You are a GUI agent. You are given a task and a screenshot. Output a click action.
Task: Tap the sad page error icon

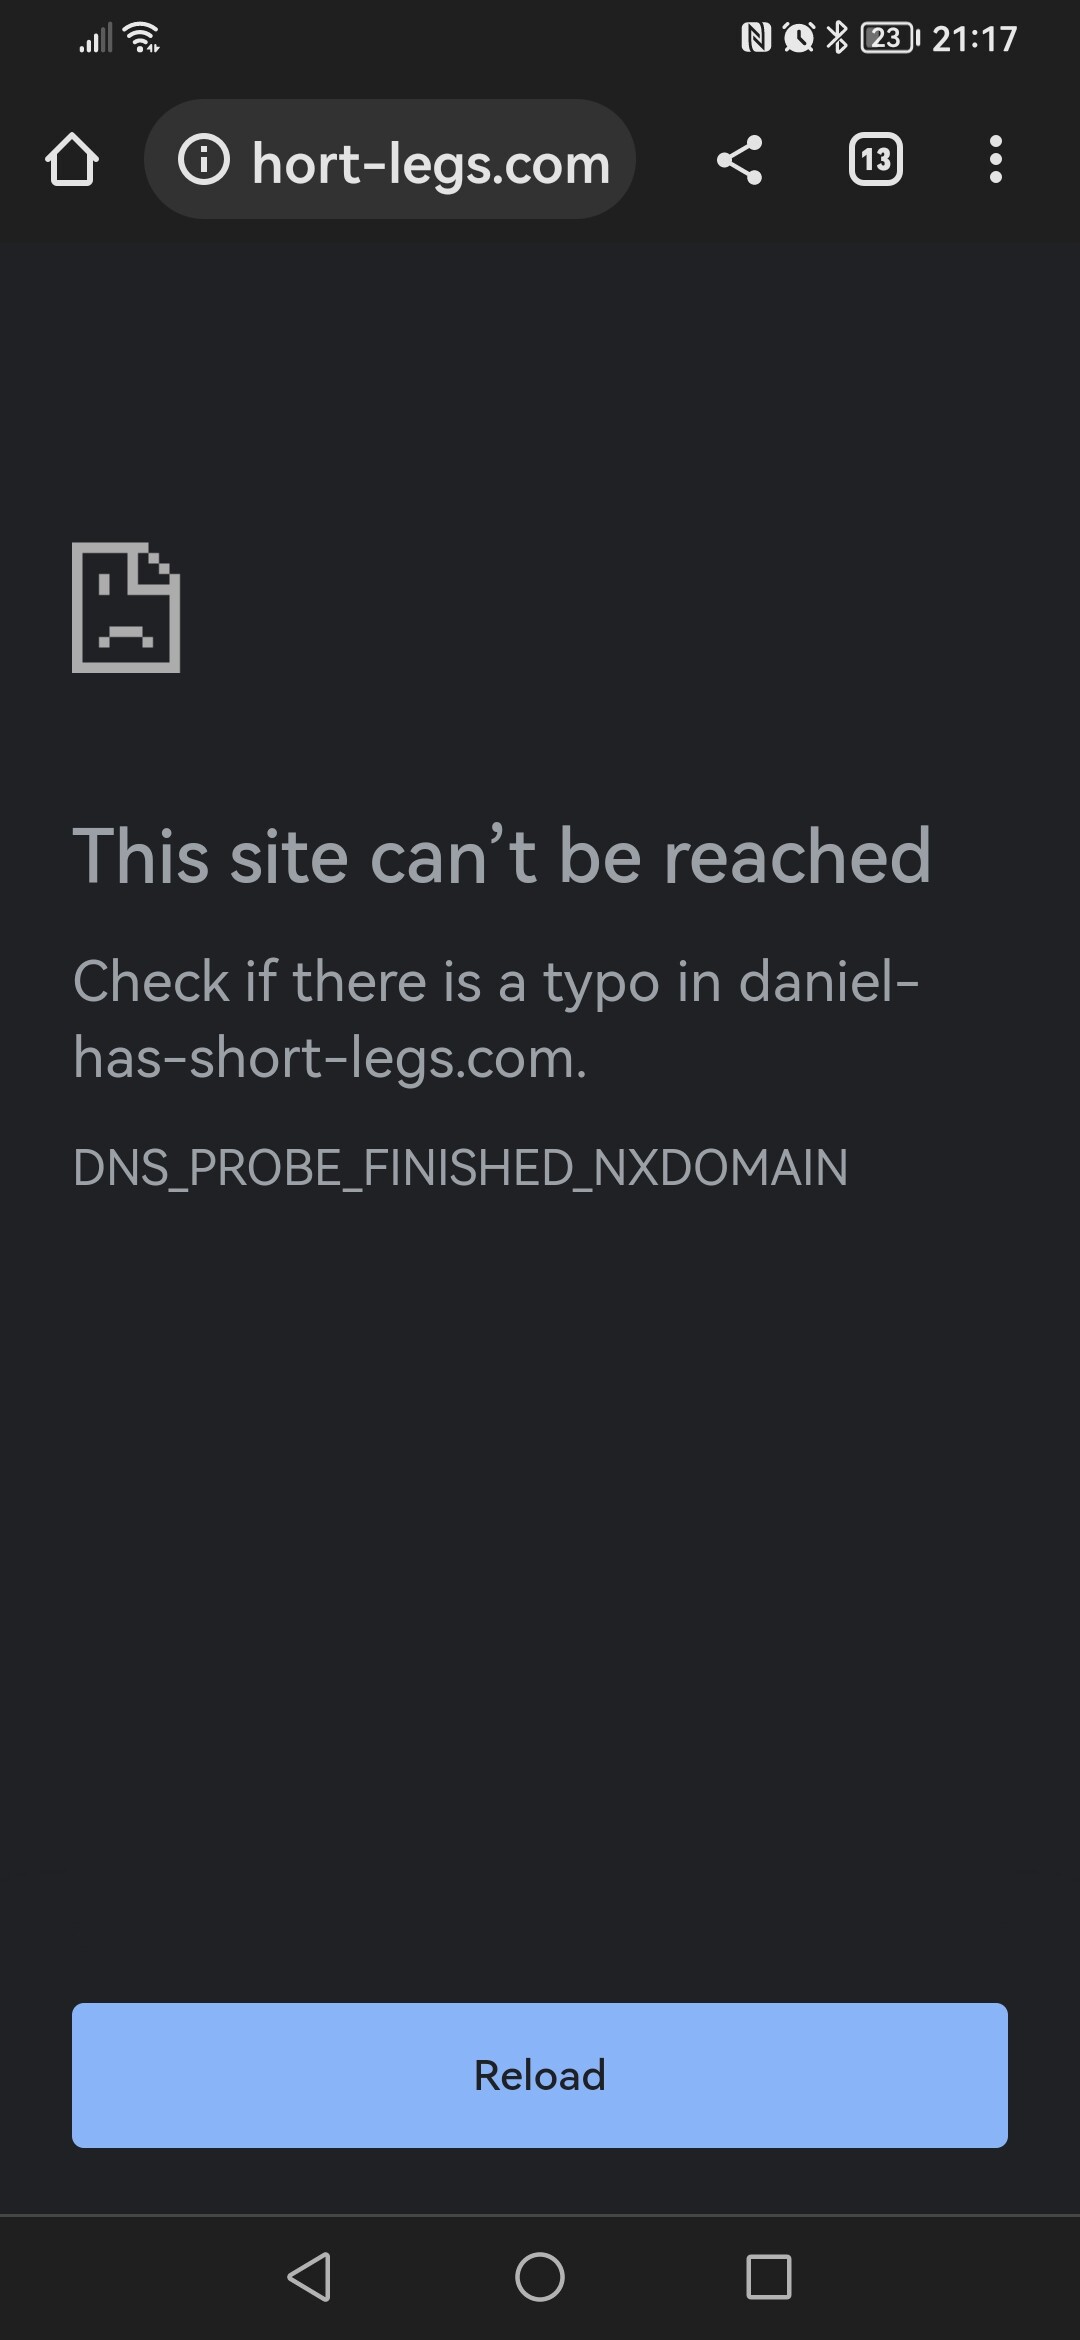pyautogui.click(x=126, y=607)
